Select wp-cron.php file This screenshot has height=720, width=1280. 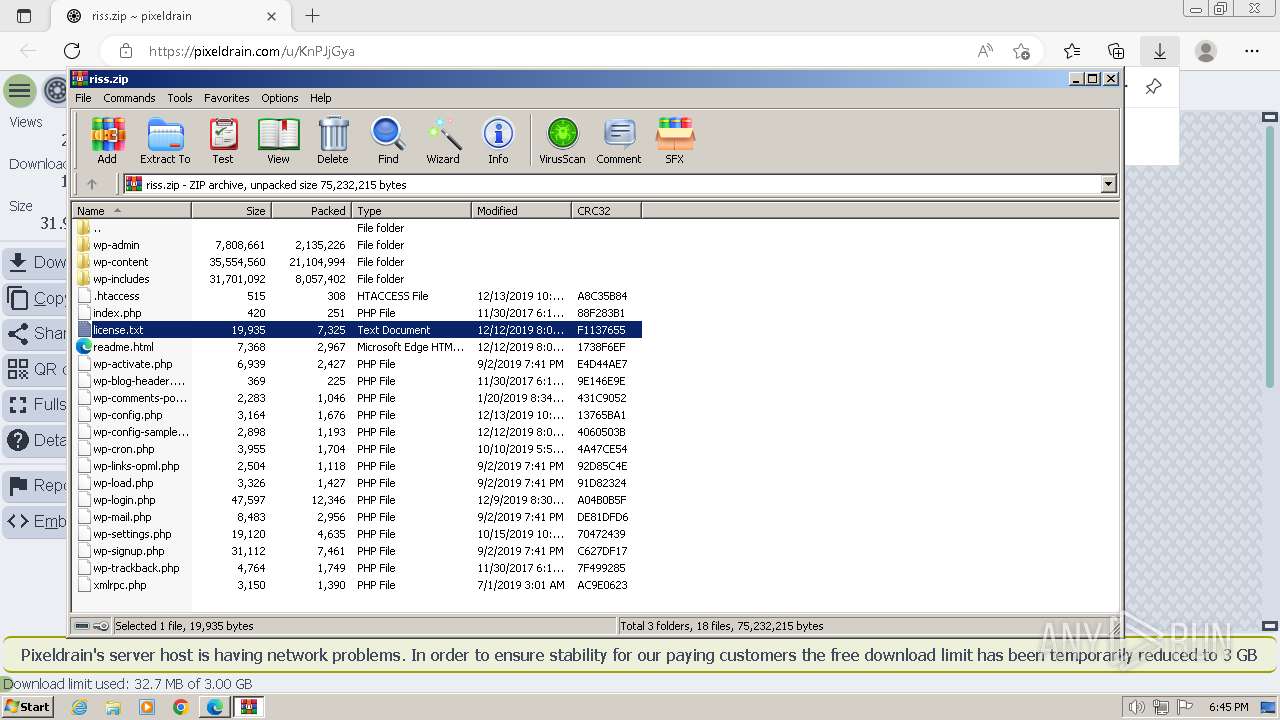123,449
